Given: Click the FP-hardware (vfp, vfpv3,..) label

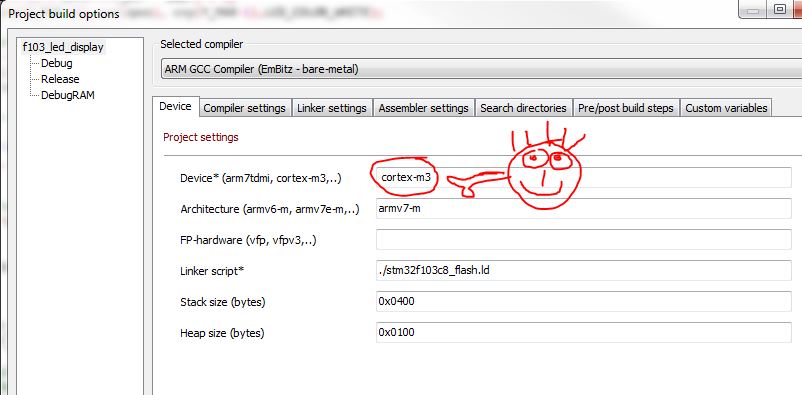Looking at the screenshot, I should pyautogui.click(x=248, y=240).
